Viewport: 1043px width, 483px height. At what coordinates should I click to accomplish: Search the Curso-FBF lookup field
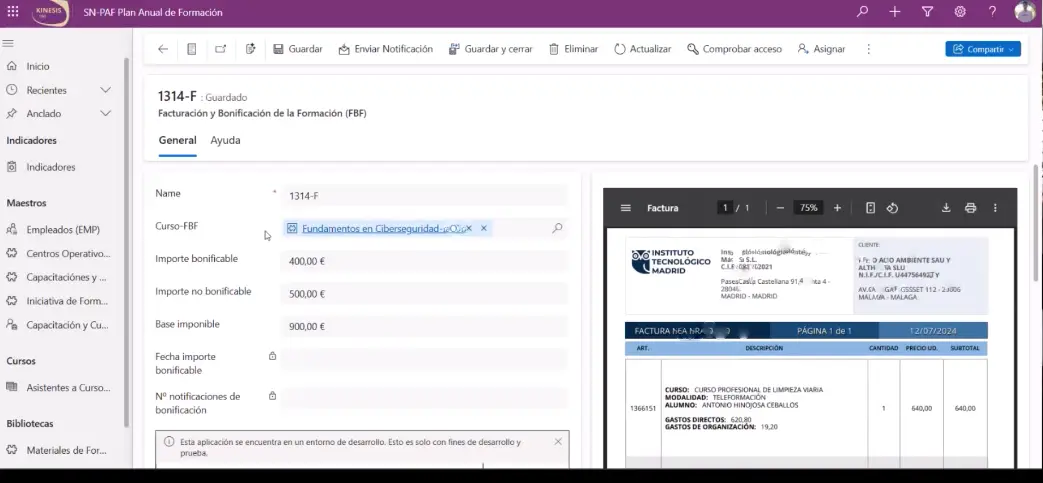557,228
